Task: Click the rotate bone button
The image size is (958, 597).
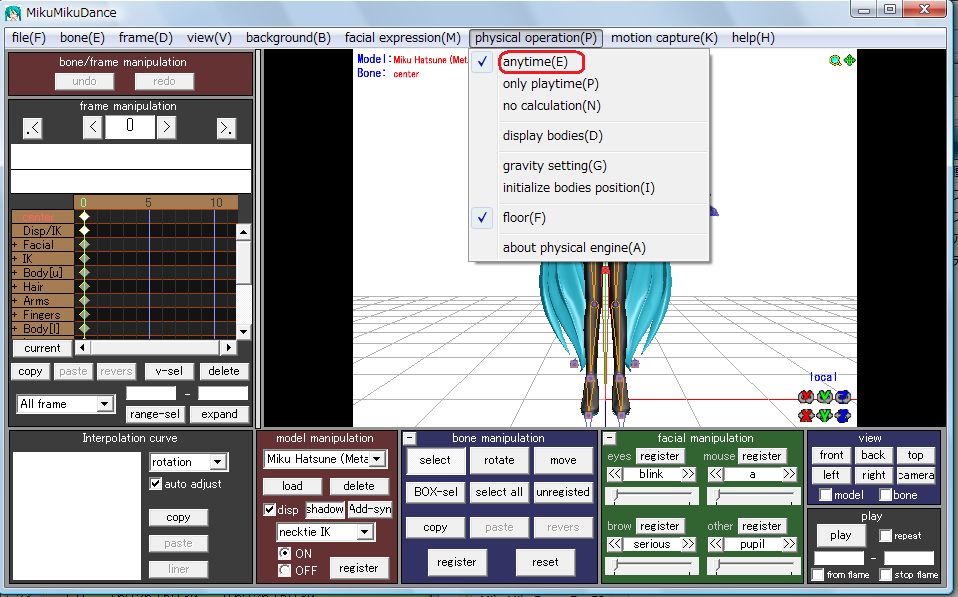Action: click(x=499, y=460)
